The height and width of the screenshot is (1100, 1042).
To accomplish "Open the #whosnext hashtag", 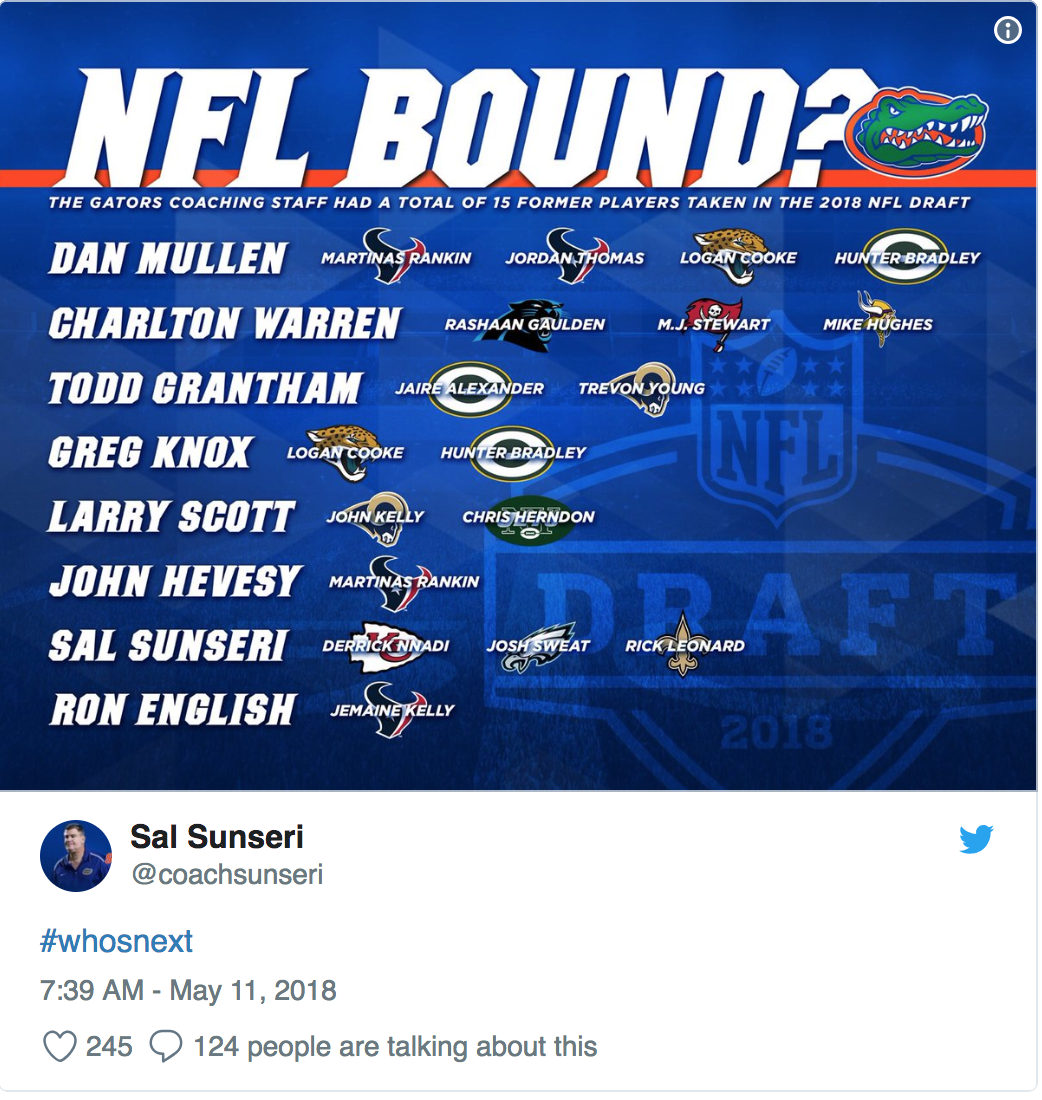I will pyautogui.click(x=116, y=941).
